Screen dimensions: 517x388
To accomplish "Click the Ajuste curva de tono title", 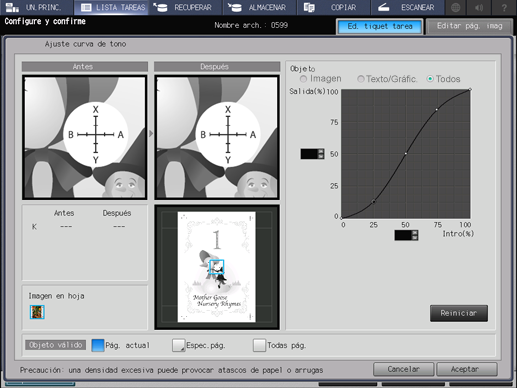I will pos(85,44).
